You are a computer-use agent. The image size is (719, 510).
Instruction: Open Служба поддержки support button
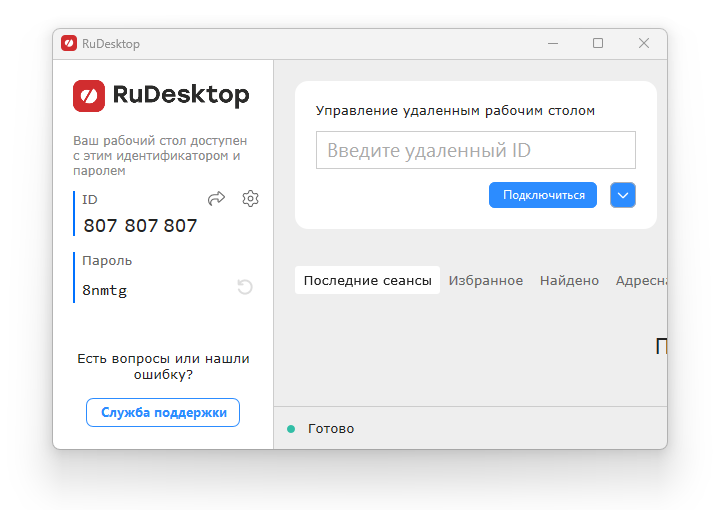click(x=163, y=412)
